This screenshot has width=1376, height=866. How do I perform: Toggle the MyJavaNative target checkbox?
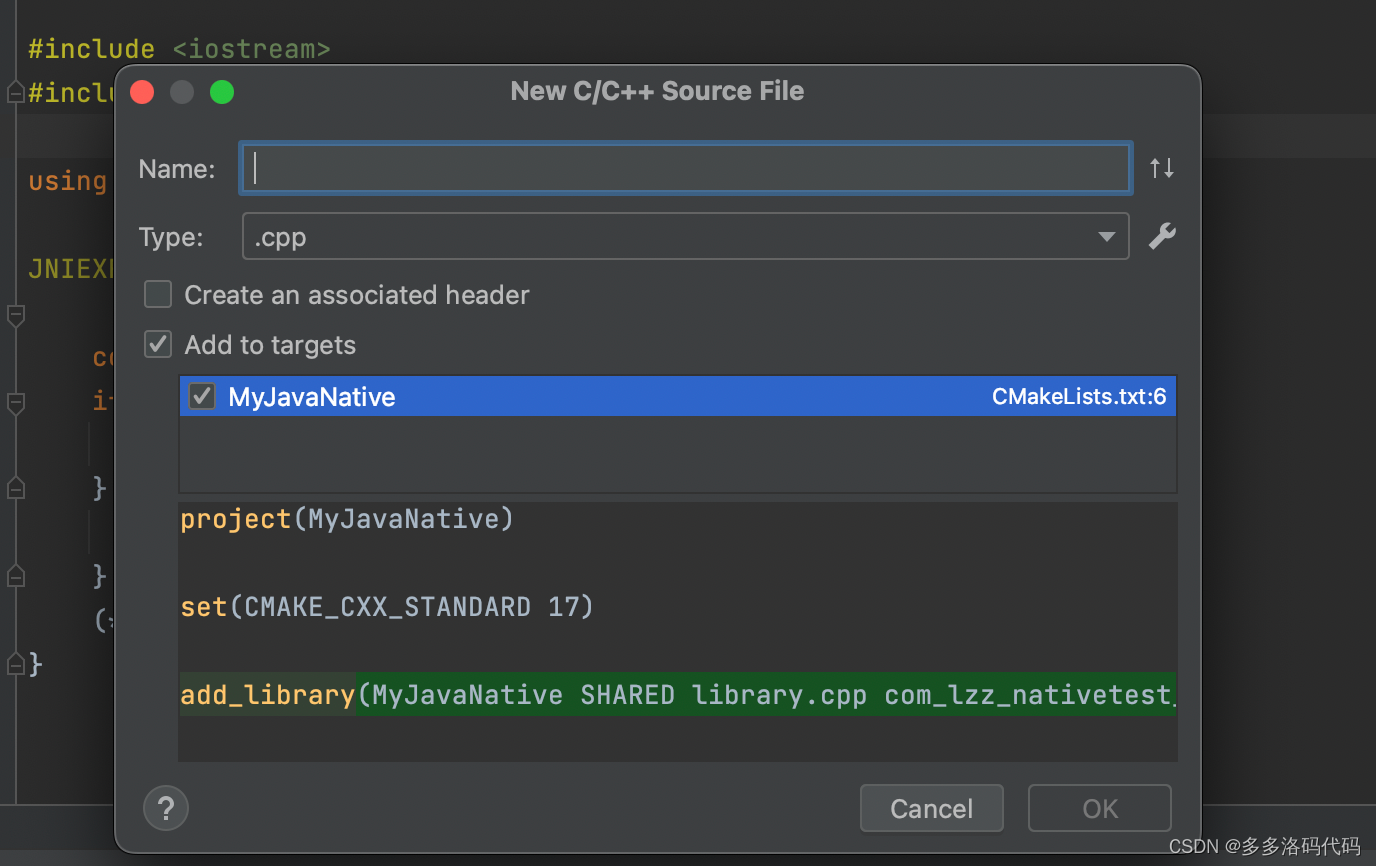(202, 396)
